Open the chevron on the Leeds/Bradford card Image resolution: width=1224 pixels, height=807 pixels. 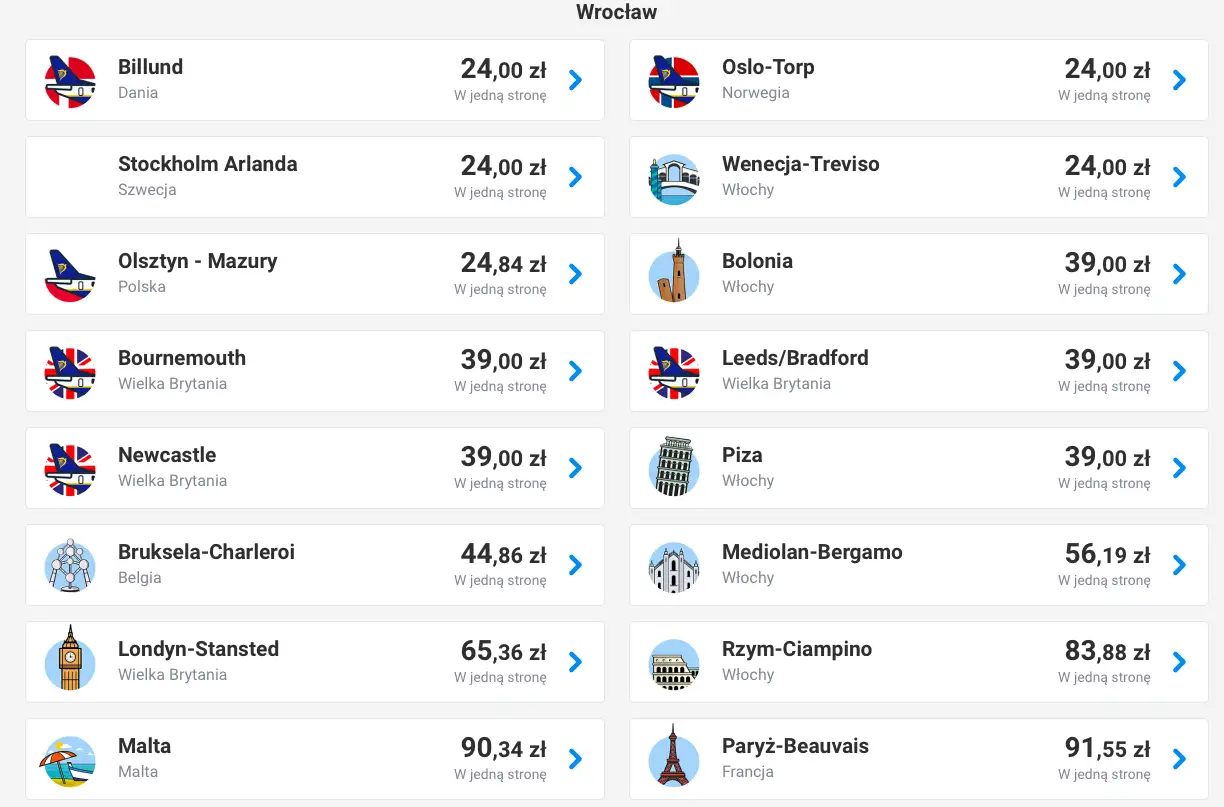[x=1179, y=371]
